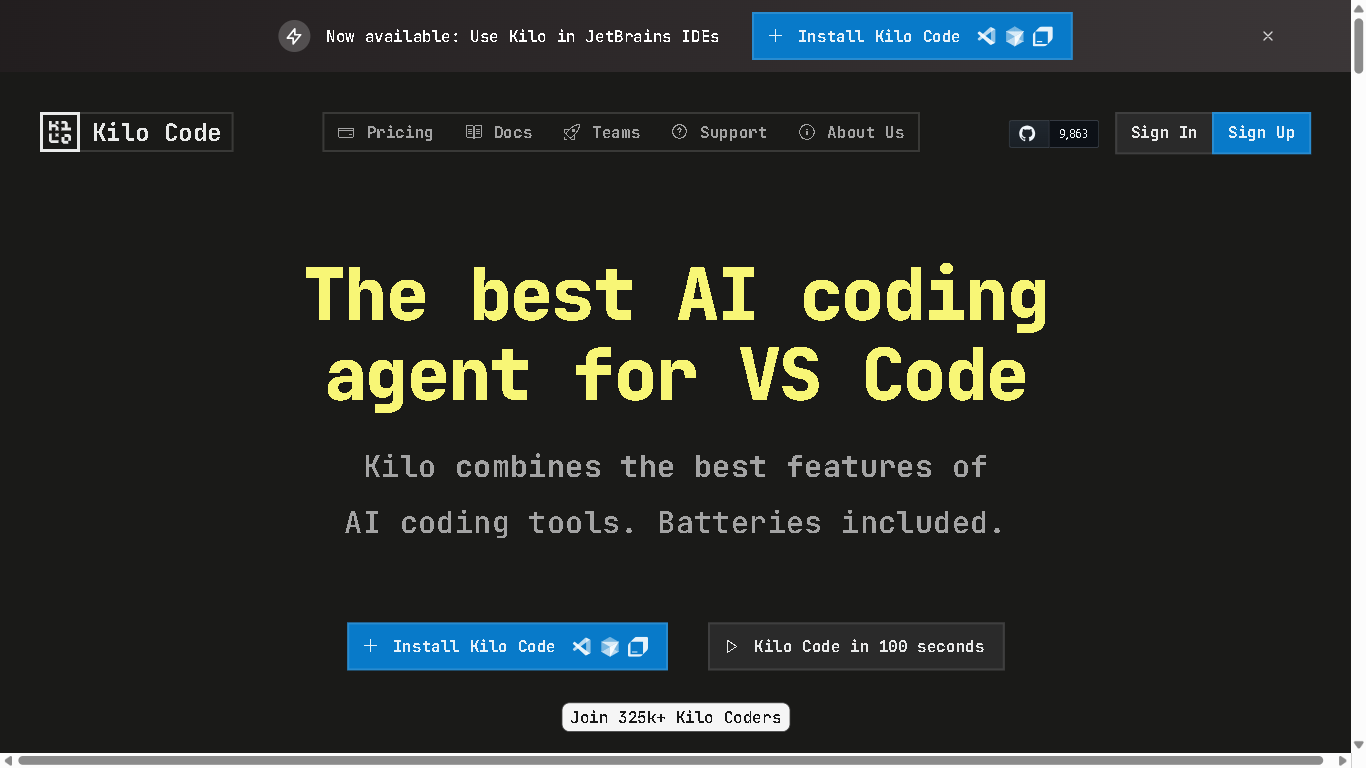The width and height of the screenshot is (1366, 768).
Task: Click the cube icon in hero install button
Action: tap(610, 646)
